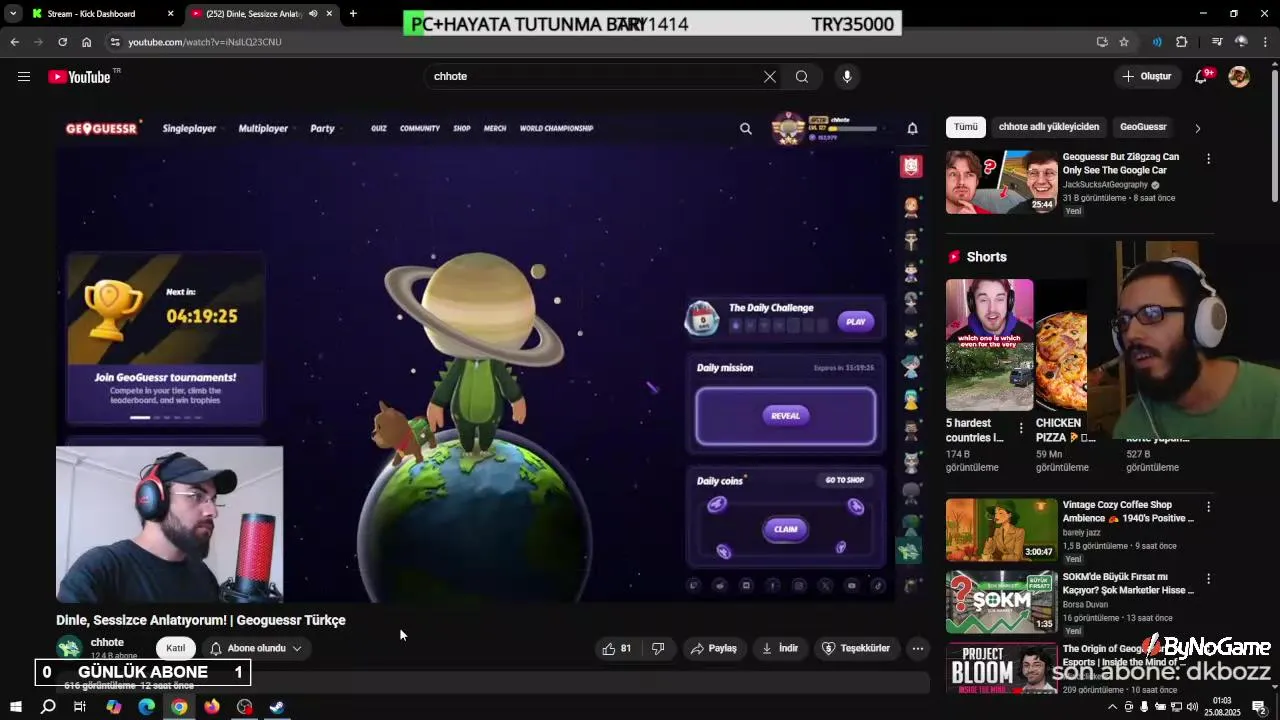
Task: Click the YouTube search input field
Action: click(595, 76)
